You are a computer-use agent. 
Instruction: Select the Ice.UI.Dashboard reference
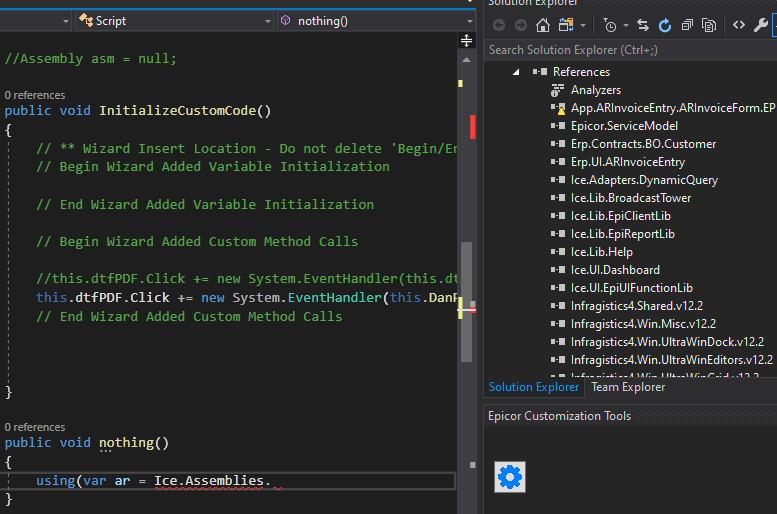coord(615,270)
